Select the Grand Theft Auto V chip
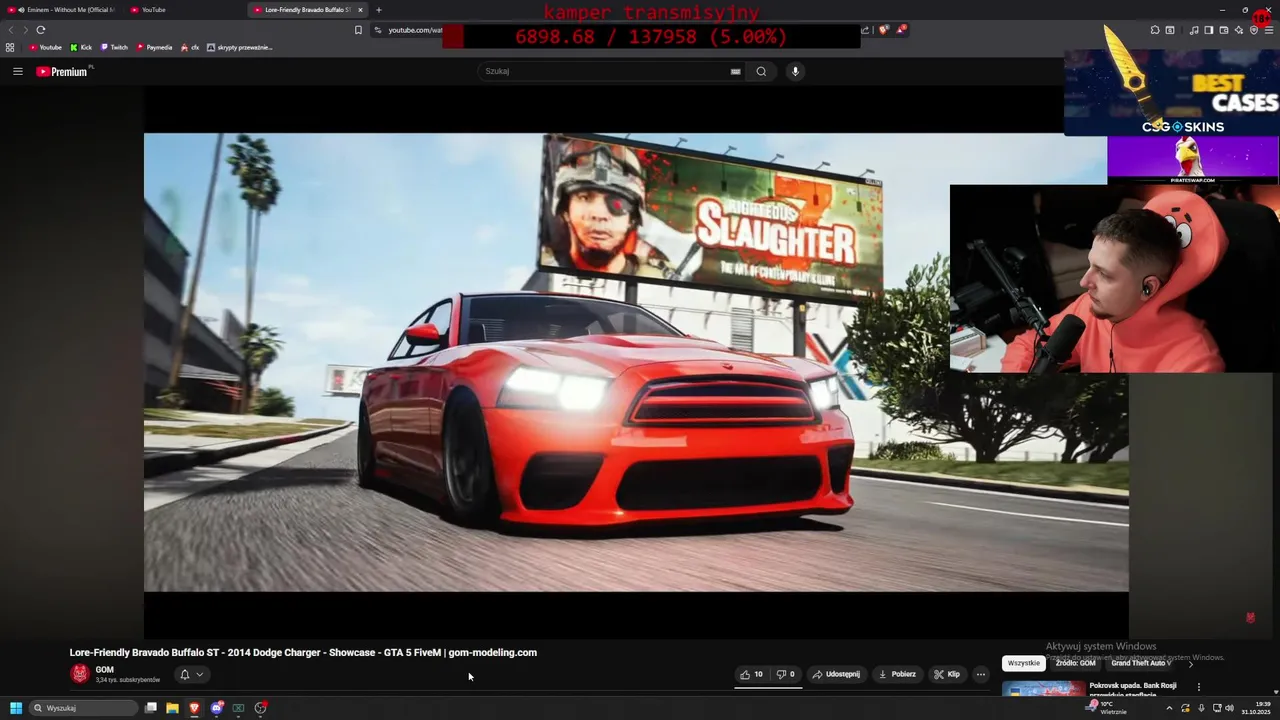 coord(1141,663)
